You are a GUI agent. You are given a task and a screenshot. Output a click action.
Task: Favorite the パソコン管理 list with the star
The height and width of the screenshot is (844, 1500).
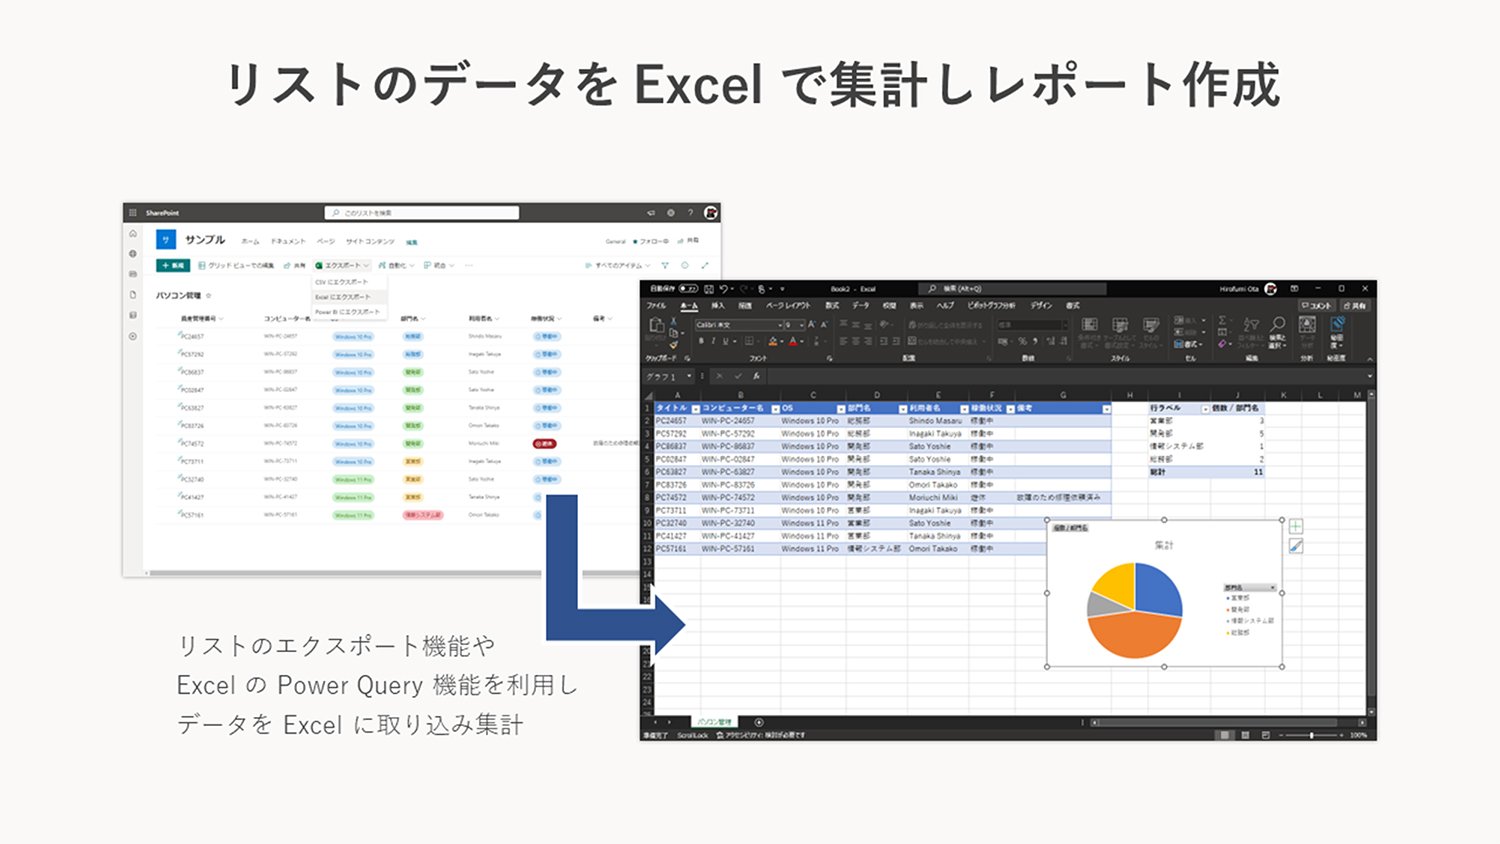coord(208,296)
